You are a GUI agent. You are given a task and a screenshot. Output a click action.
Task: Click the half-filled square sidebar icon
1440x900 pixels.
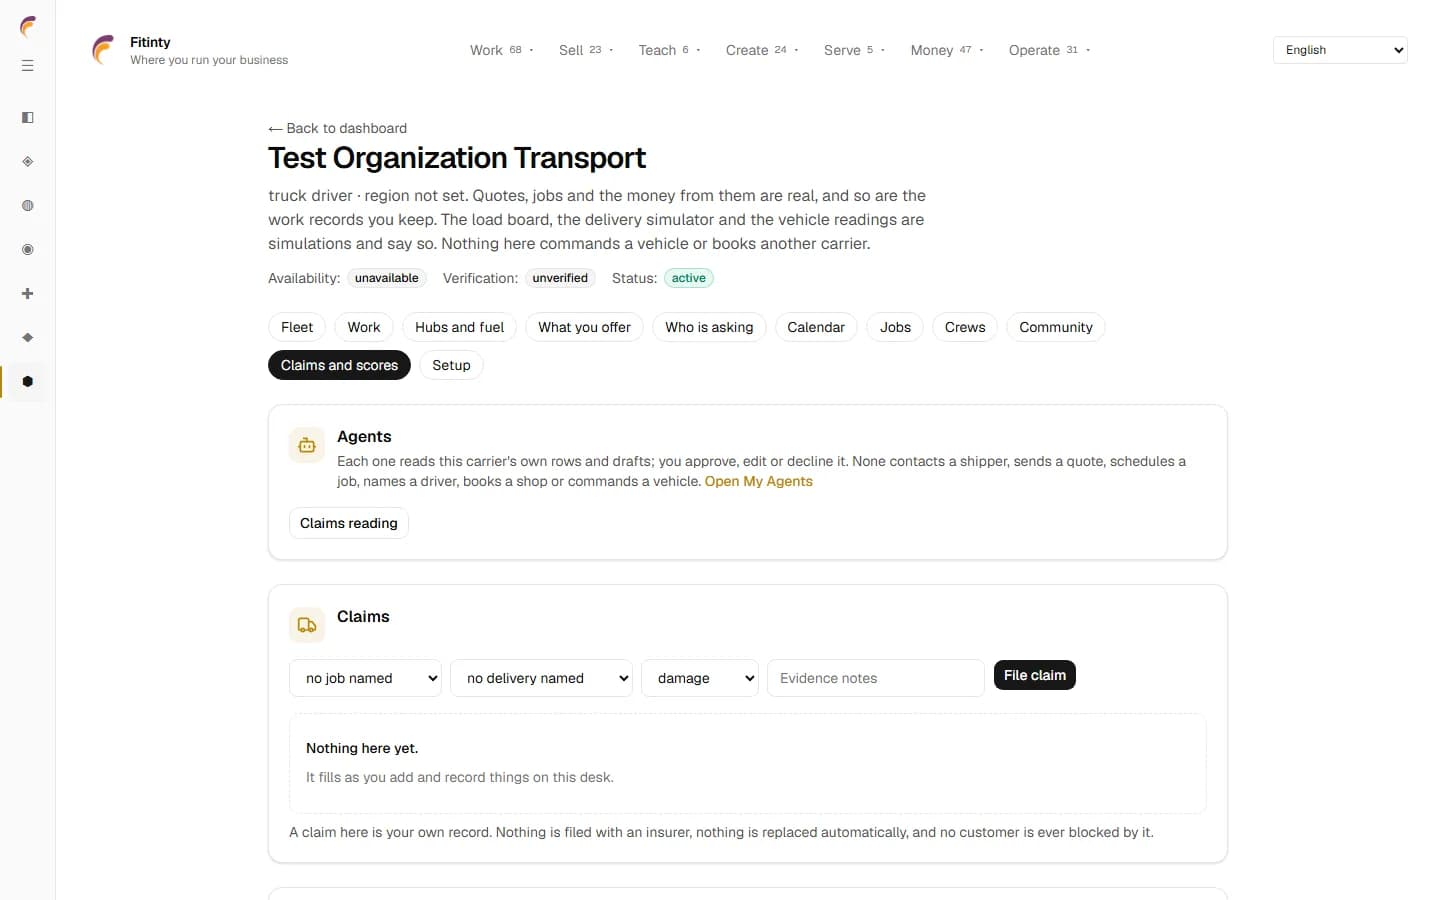(28, 118)
